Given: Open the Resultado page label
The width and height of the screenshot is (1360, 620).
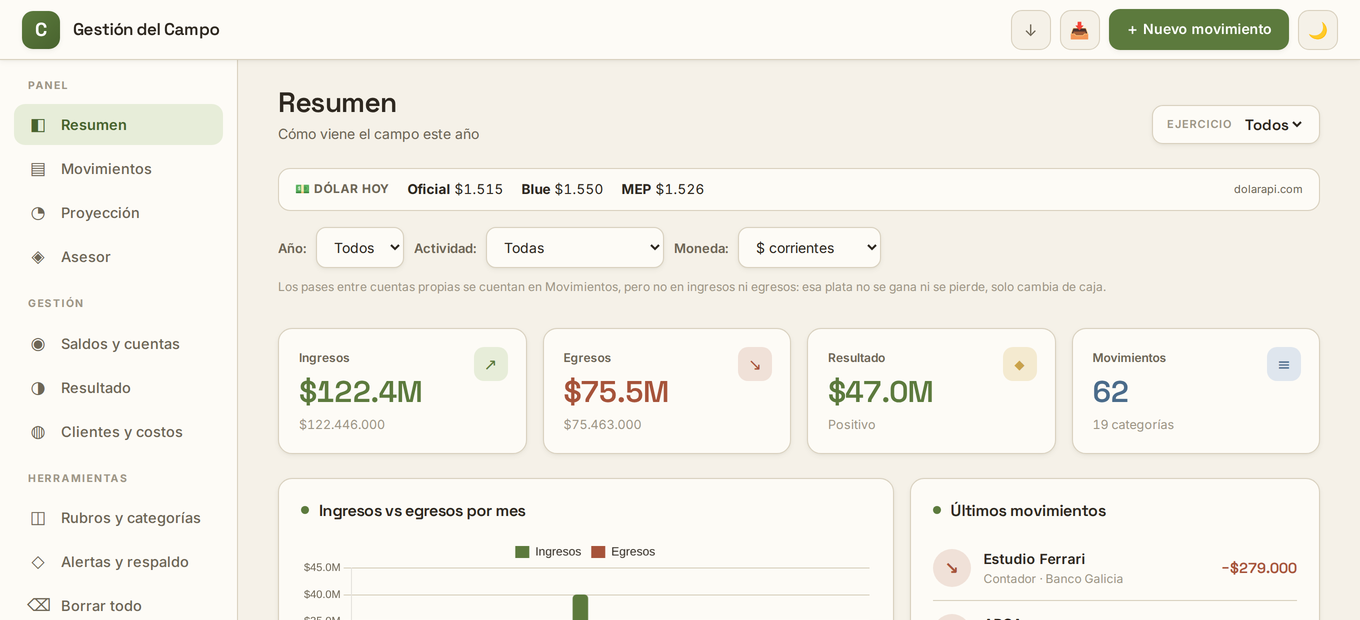Looking at the screenshot, I should click(96, 388).
